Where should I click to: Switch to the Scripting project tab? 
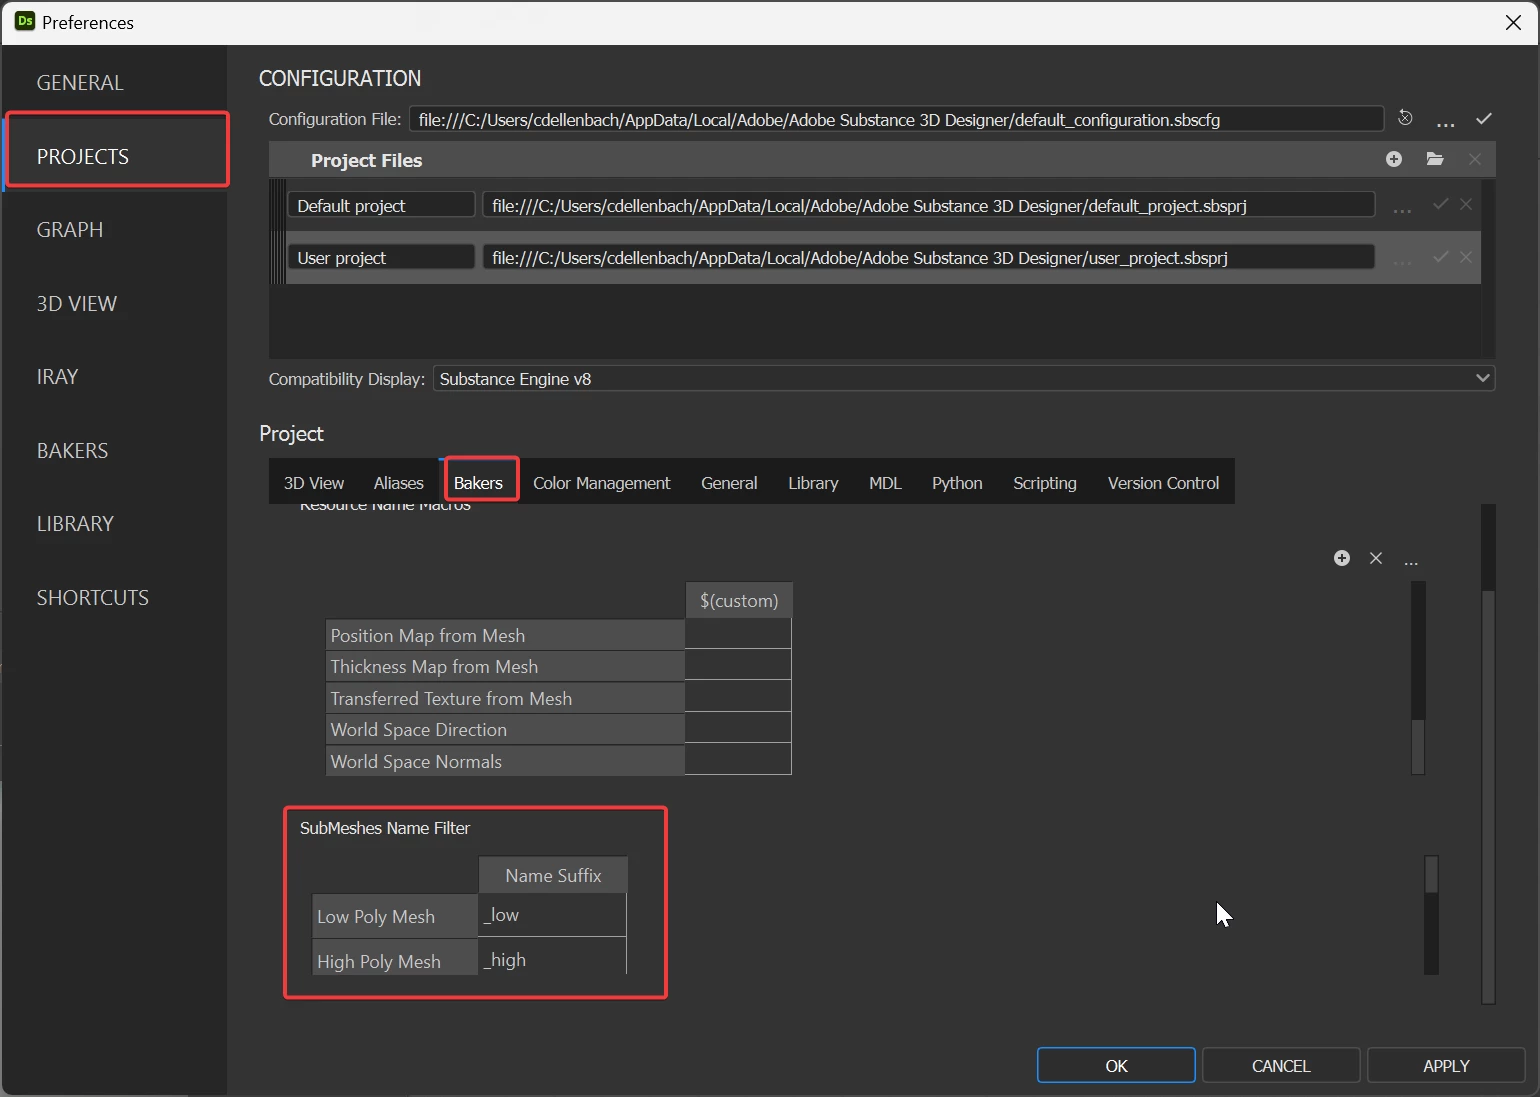pyautogui.click(x=1045, y=483)
